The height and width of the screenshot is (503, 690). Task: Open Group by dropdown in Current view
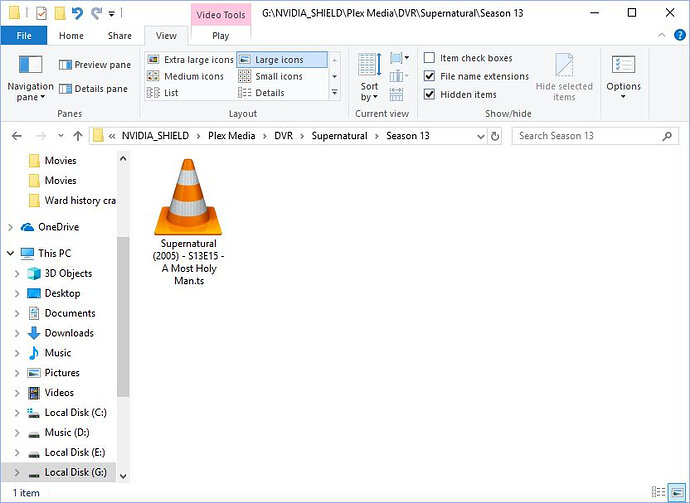pos(400,58)
